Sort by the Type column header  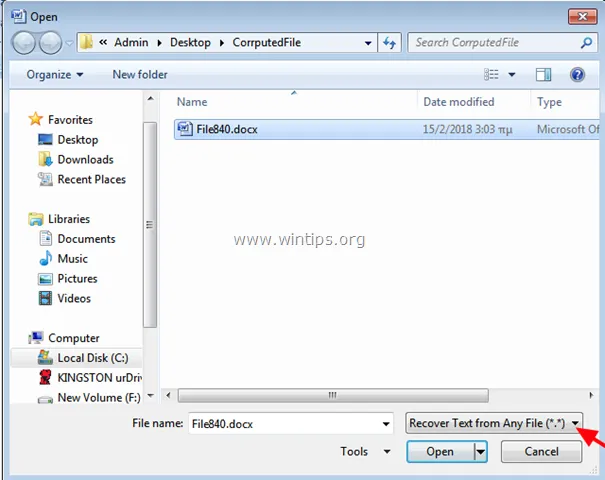pyautogui.click(x=549, y=102)
